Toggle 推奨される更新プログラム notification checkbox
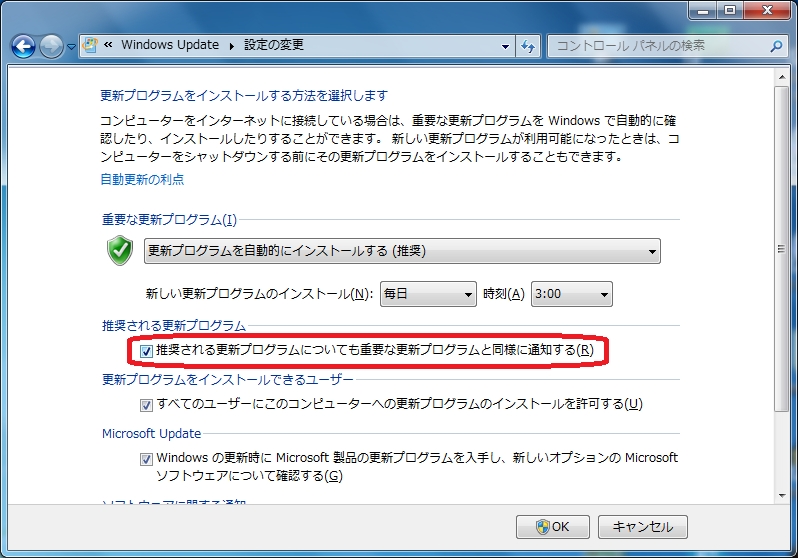This screenshot has width=798, height=558. 146,351
